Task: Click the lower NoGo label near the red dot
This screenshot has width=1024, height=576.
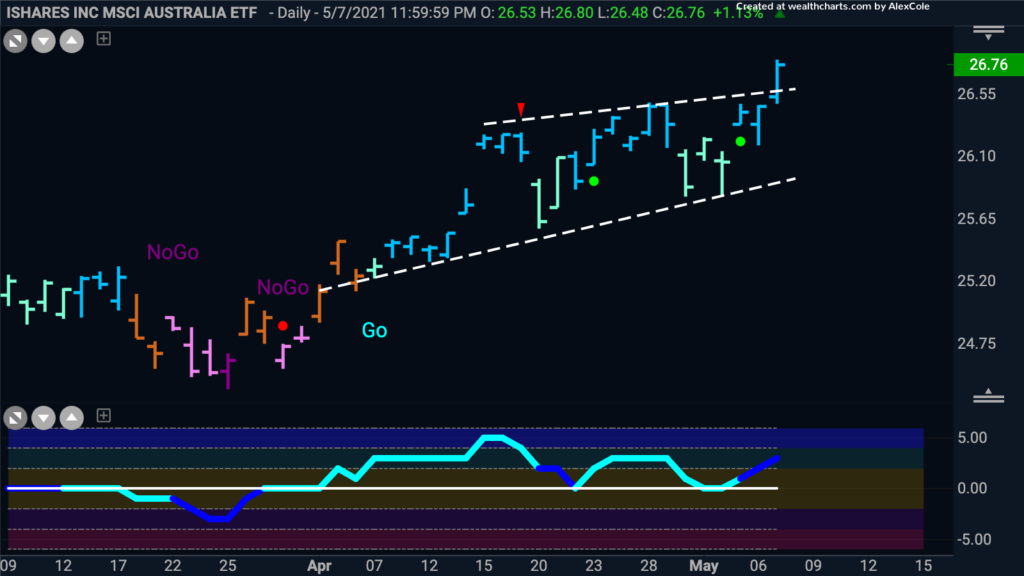Action: [x=282, y=287]
